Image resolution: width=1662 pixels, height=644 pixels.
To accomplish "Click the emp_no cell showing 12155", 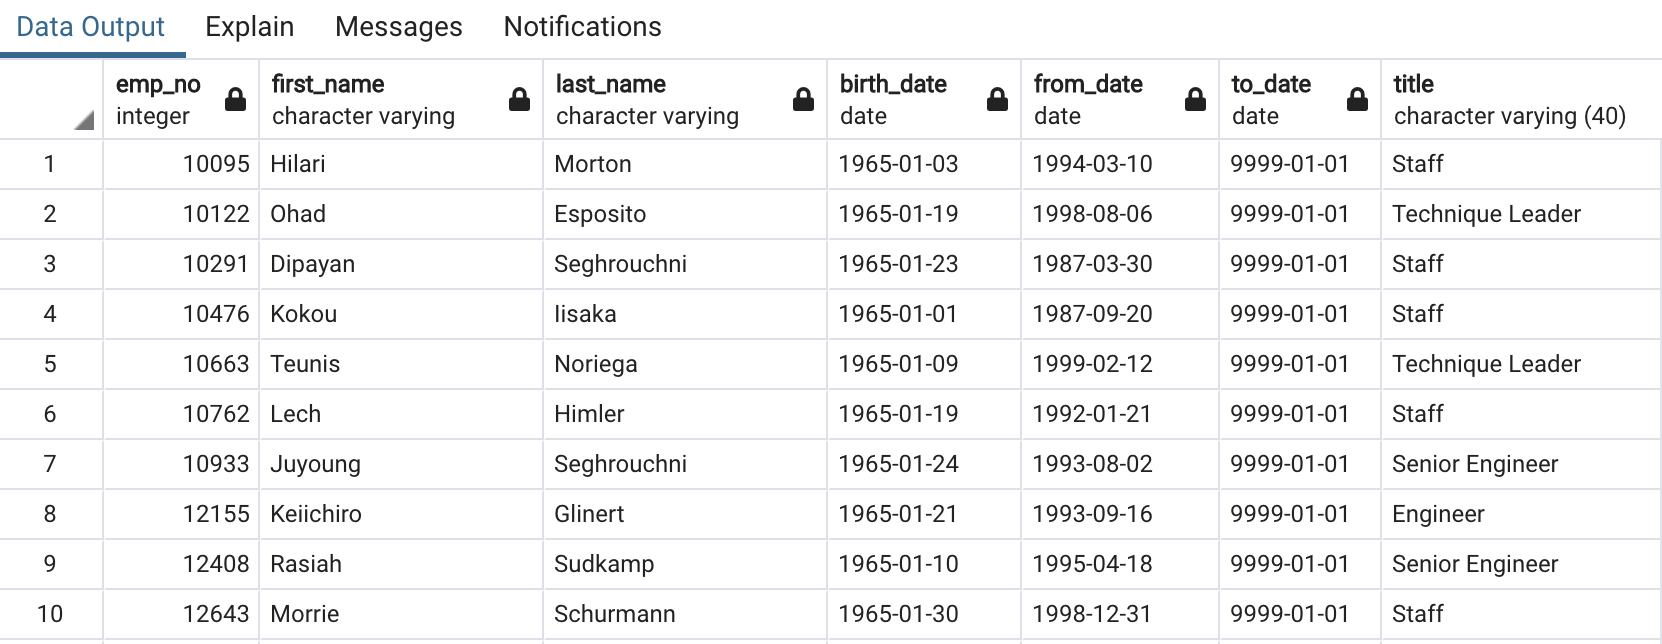I will [215, 513].
